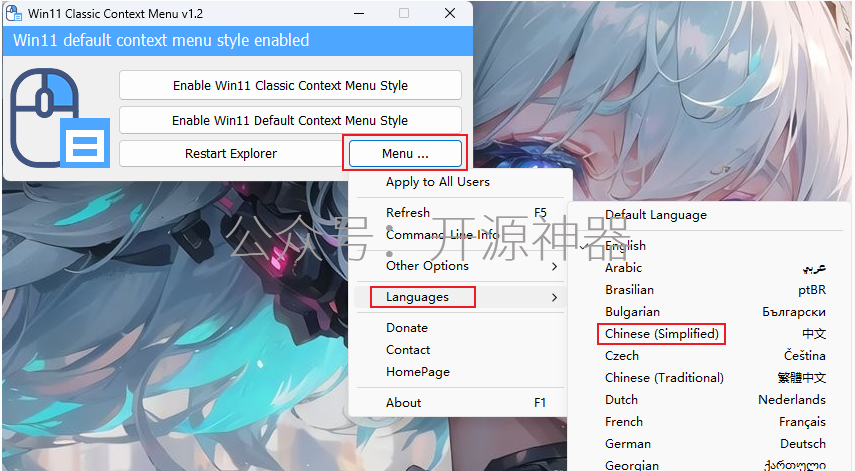Viewport: 855px width, 471px height.
Task: Select the checked English language
Action: [x=709, y=246]
